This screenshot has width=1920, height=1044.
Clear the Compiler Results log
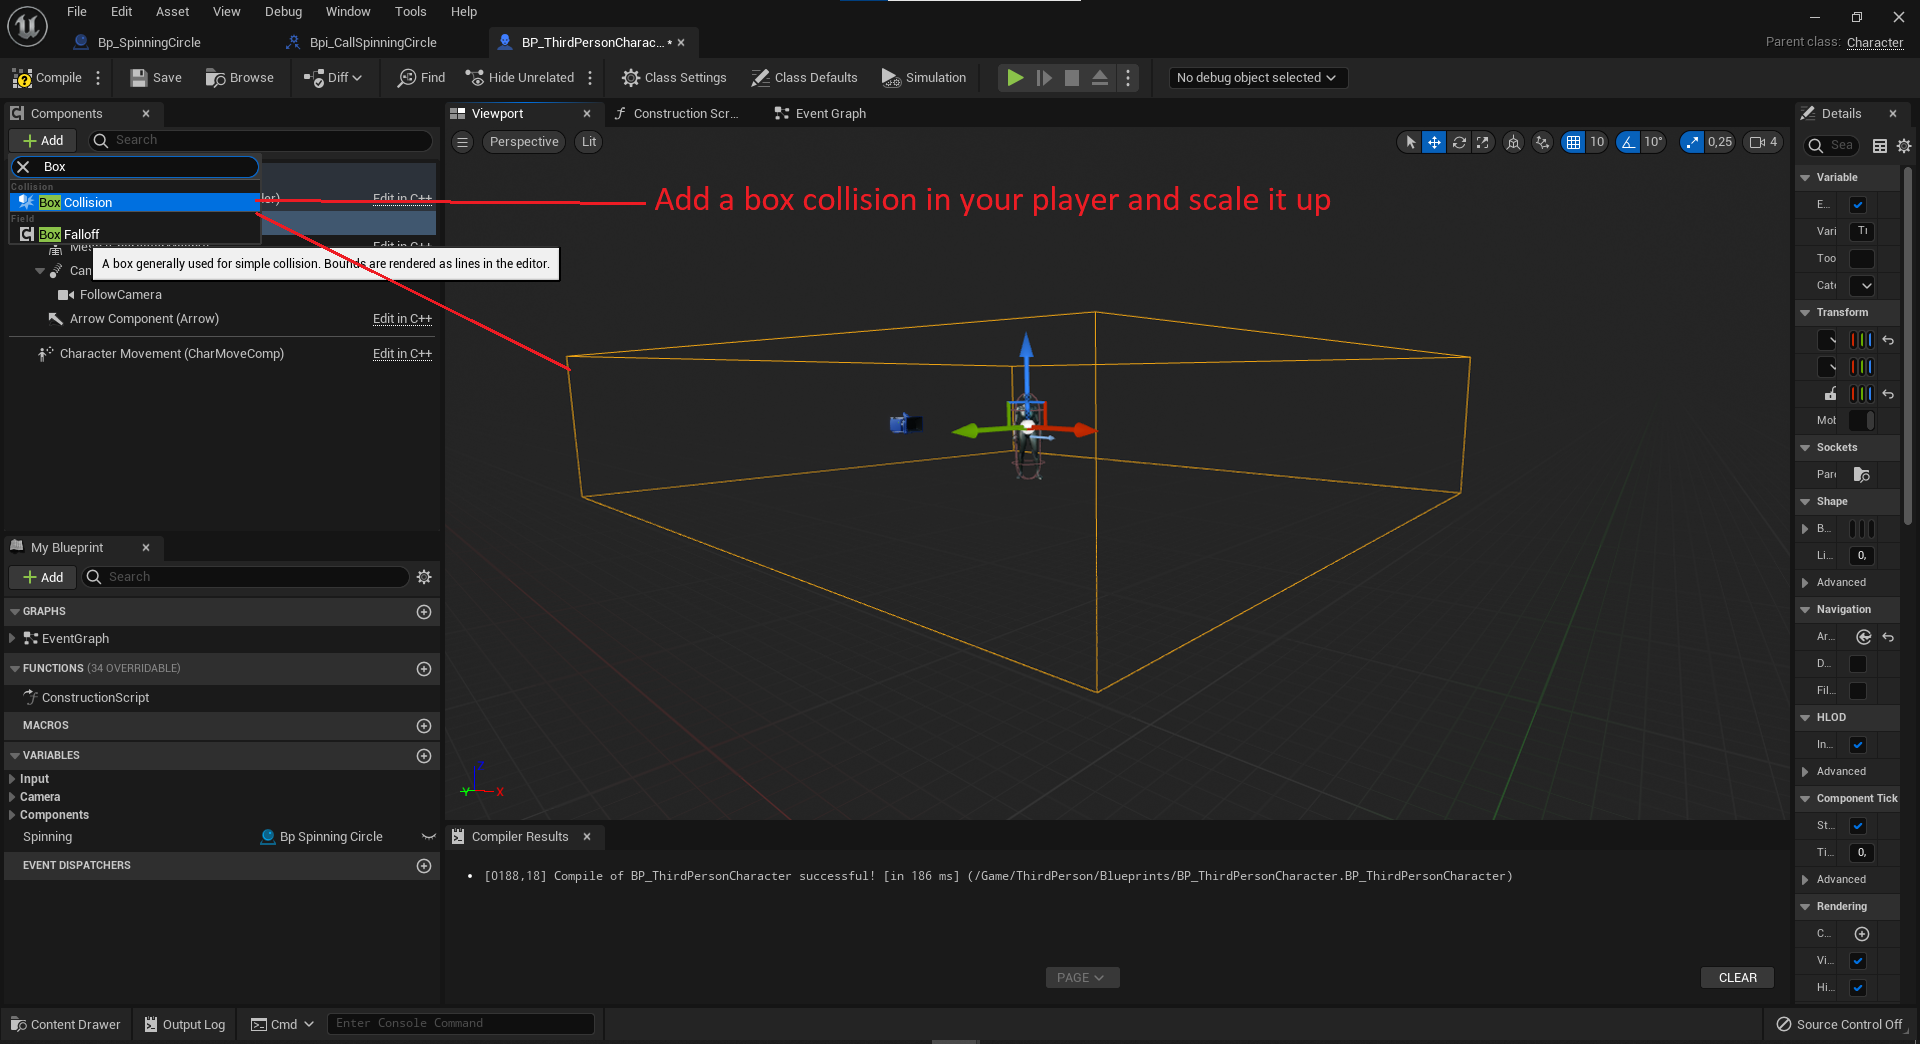pyautogui.click(x=1737, y=978)
